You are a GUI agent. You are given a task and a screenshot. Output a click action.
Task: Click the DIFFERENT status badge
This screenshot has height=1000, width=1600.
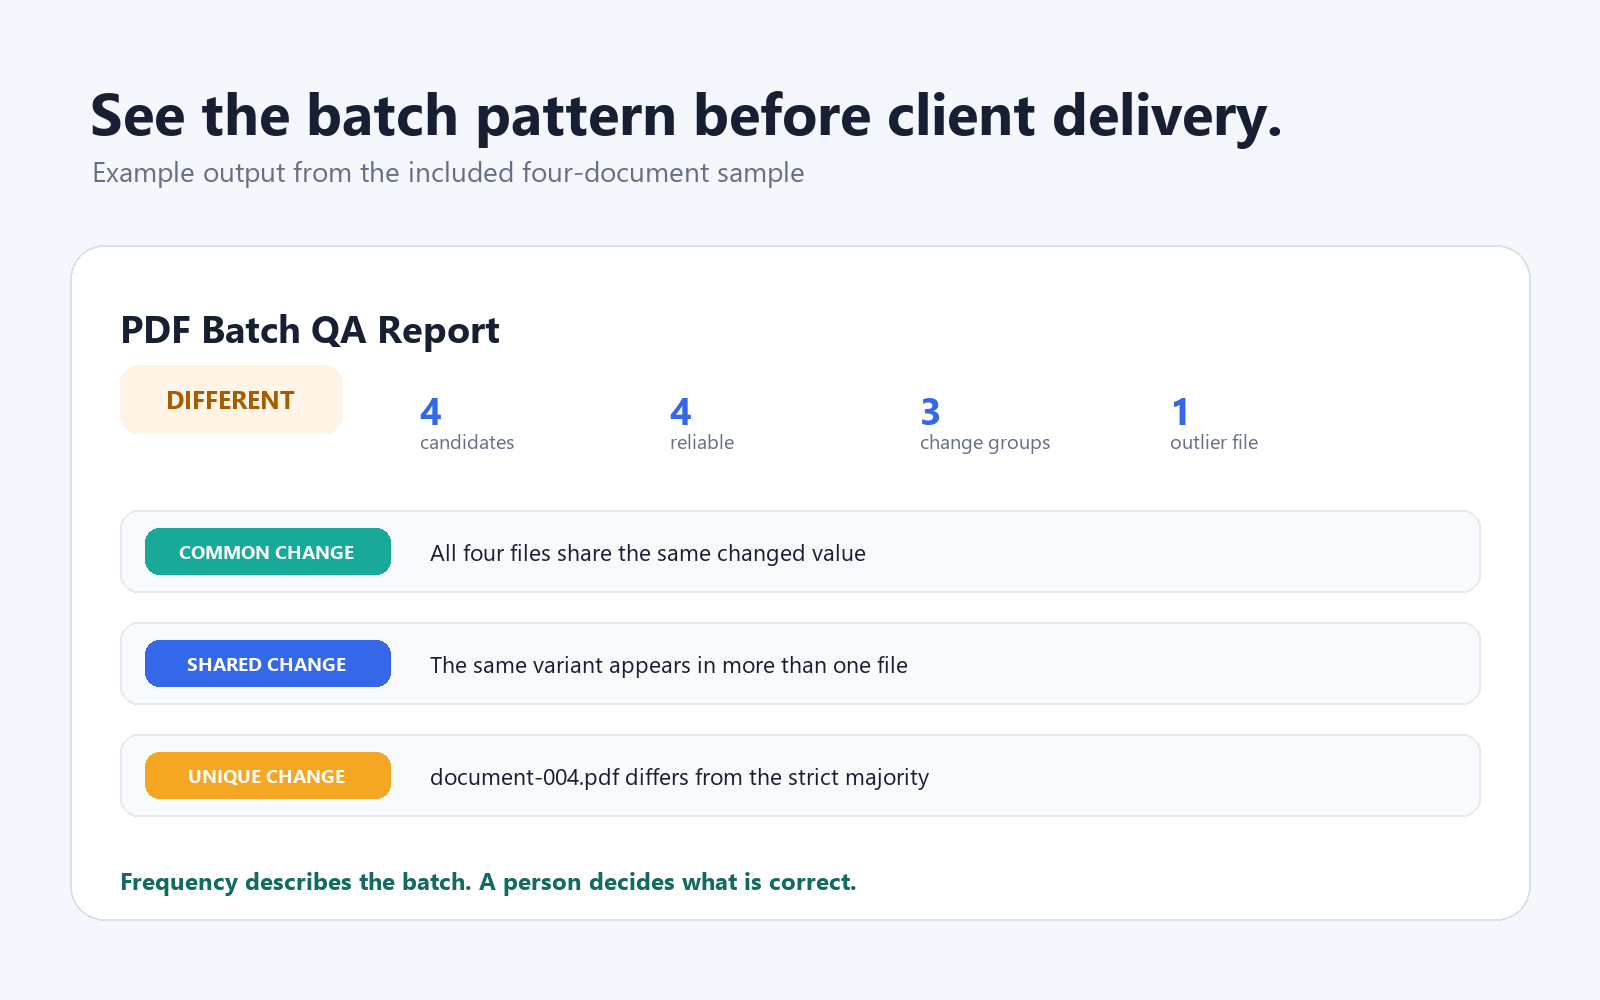pos(231,400)
